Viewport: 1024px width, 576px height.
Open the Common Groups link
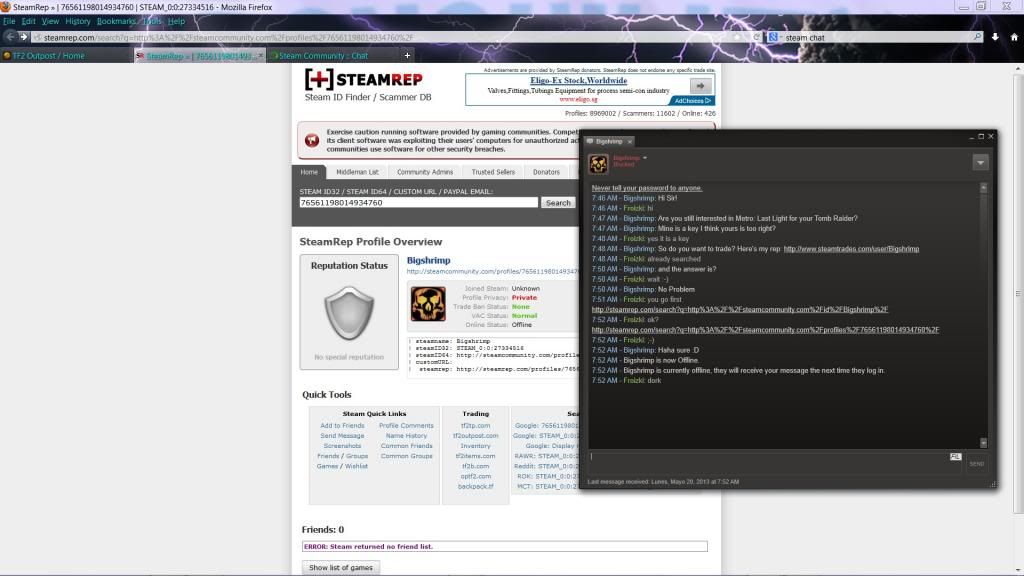click(x=406, y=456)
